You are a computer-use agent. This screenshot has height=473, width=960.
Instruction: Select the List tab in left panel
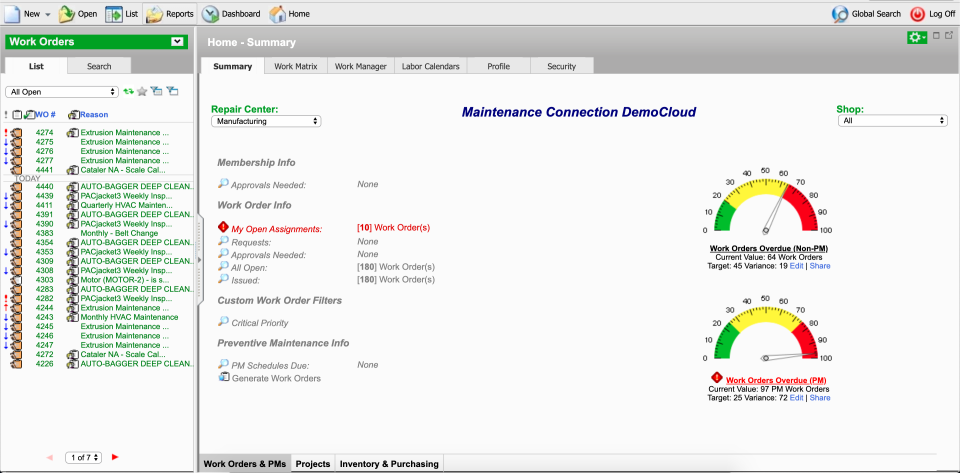coord(36,66)
